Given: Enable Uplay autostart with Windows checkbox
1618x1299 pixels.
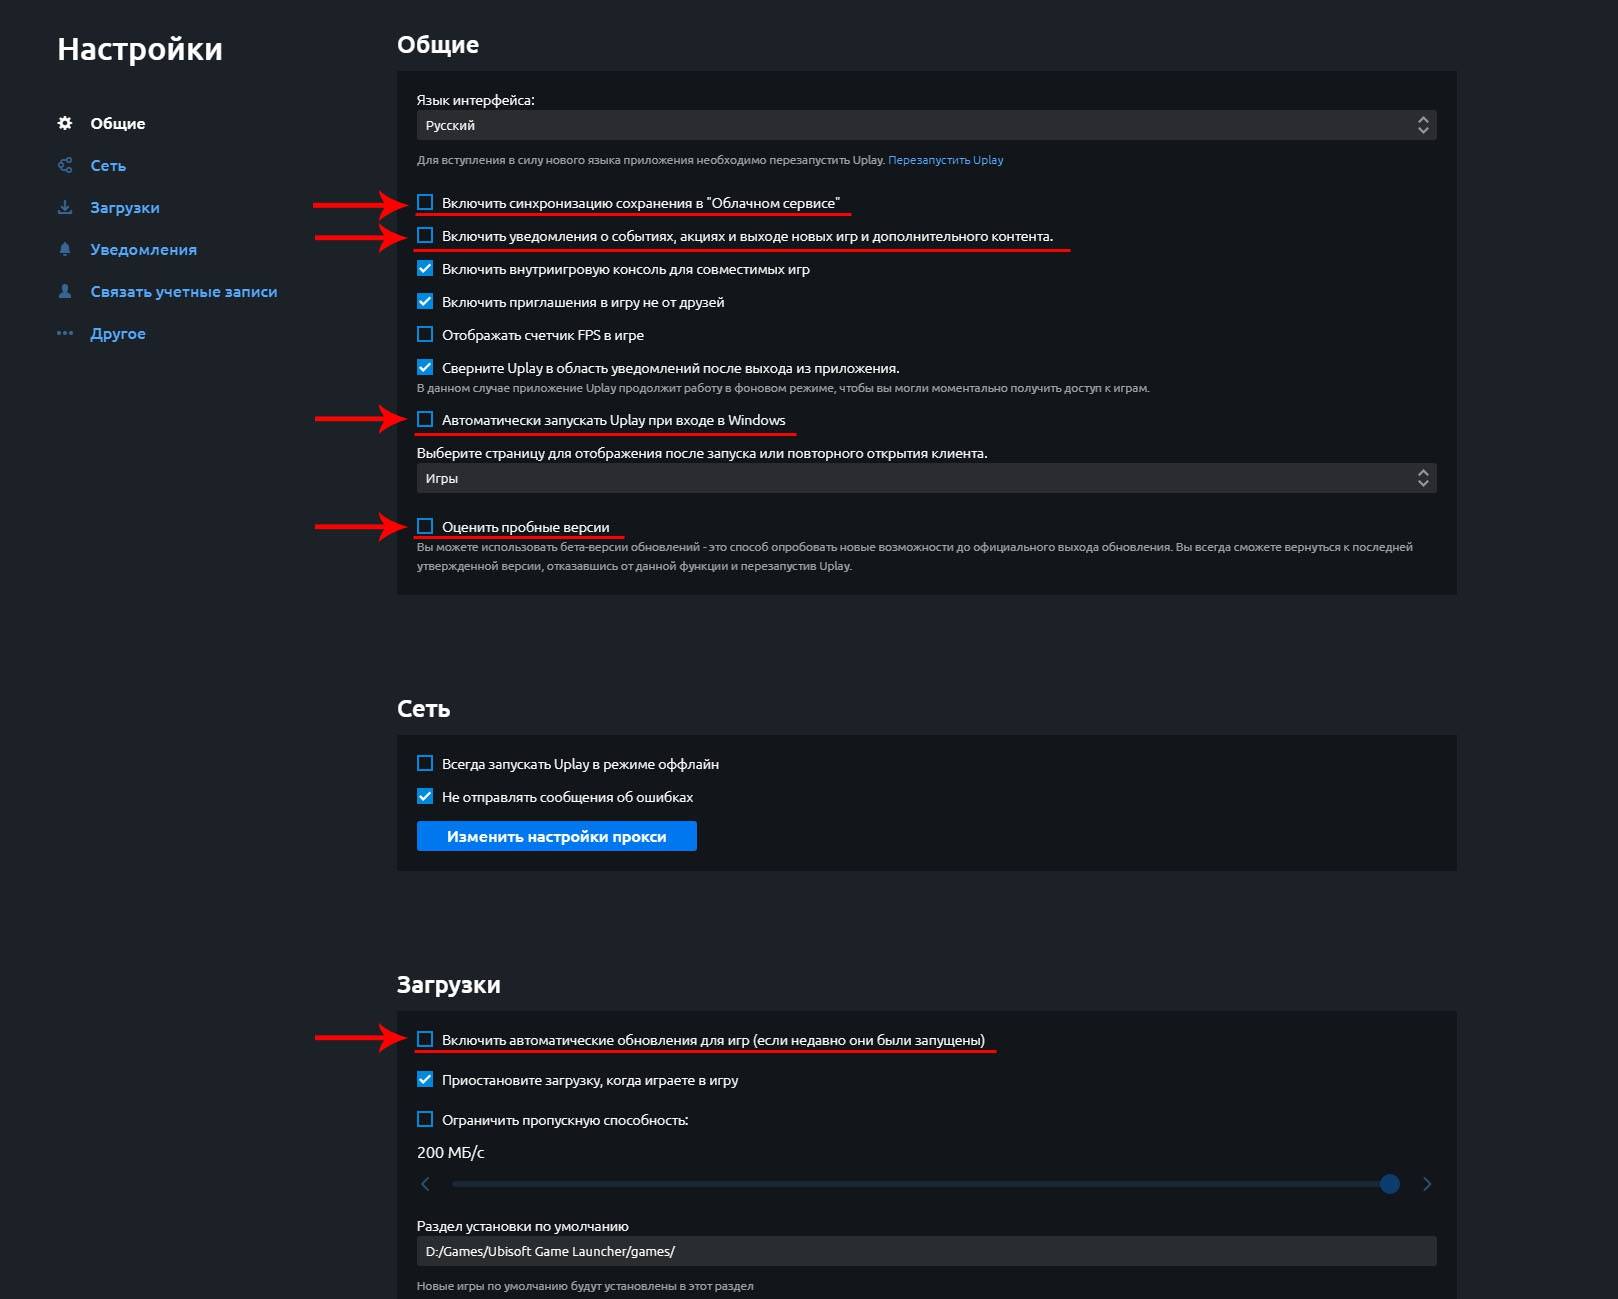Looking at the screenshot, I should pyautogui.click(x=425, y=420).
